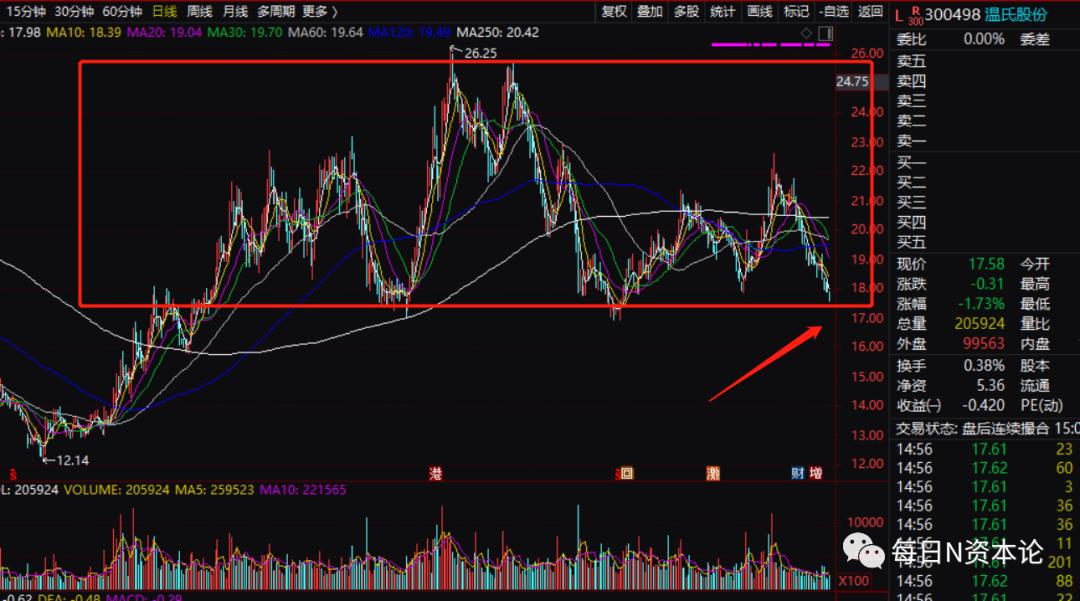Viewport: 1080px width, 601px height.
Task: Click stock code 300498
Action: coord(952,15)
